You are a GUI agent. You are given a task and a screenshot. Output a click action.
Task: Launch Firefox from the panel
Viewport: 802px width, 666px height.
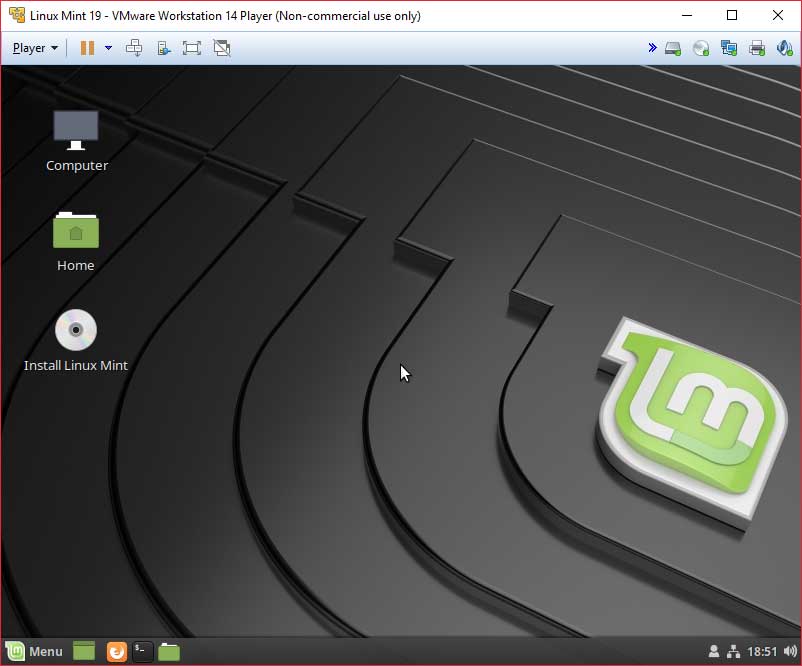tap(117, 652)
